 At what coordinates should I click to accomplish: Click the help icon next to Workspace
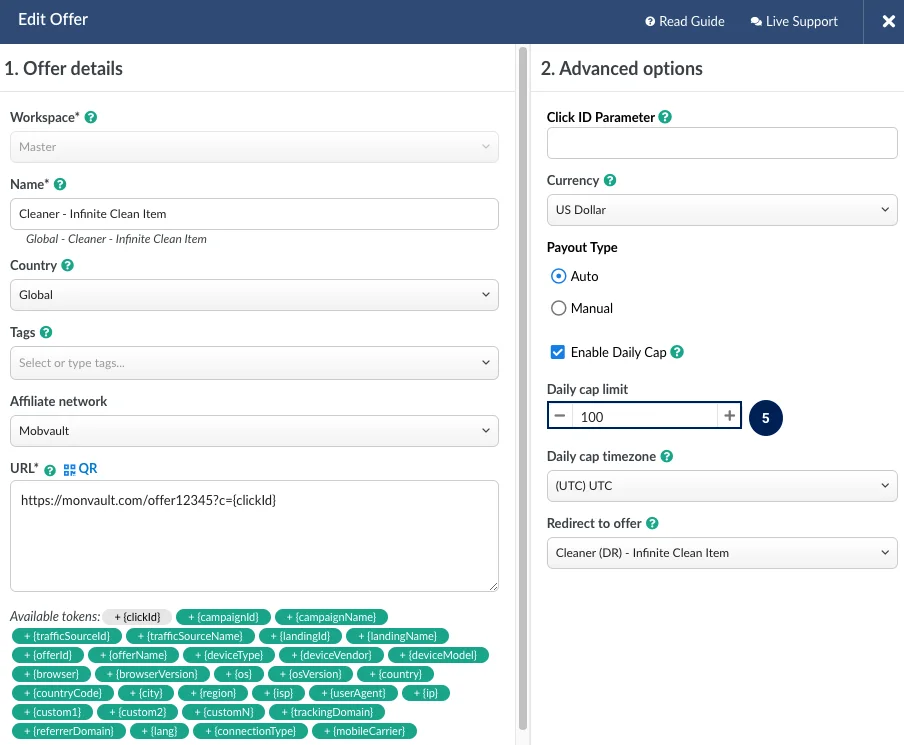click(x=91, y=117)
